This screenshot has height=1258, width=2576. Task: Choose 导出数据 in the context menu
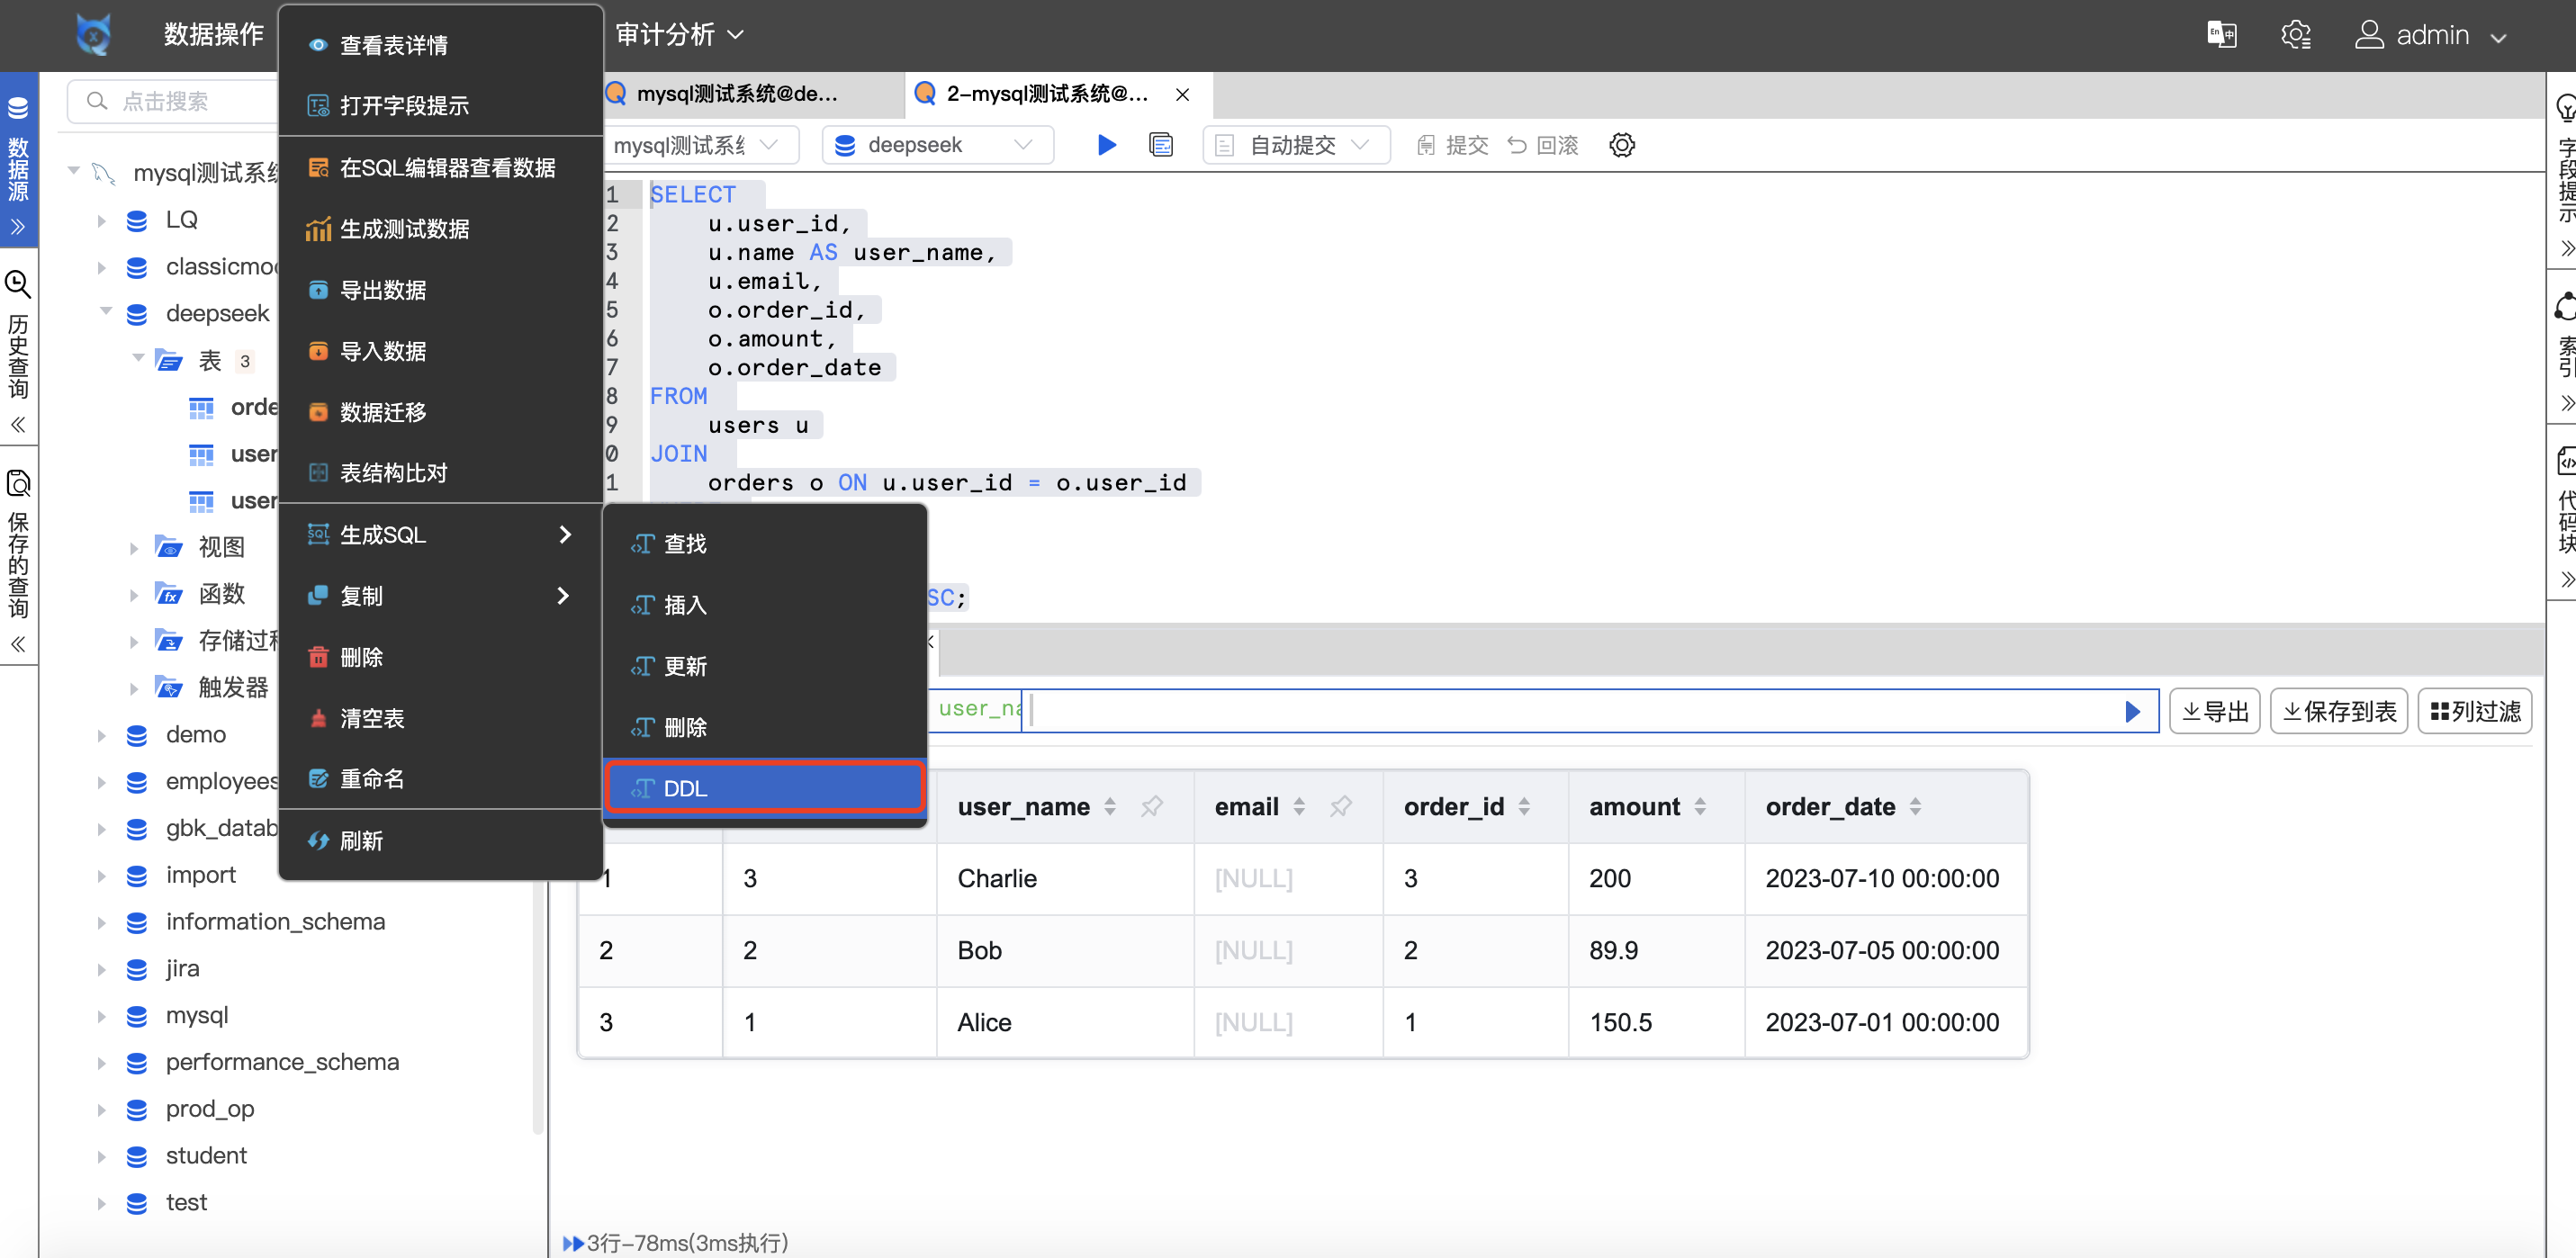coord(383,290)
